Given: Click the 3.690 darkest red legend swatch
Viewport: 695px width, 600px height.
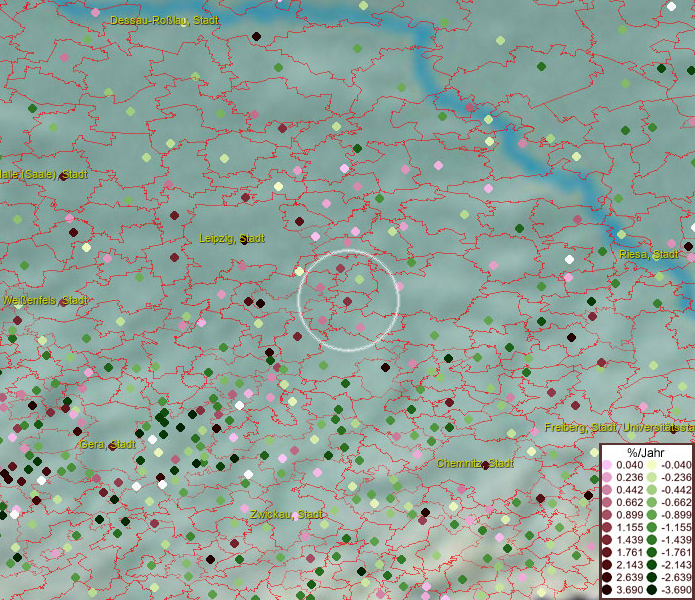Looking at the screenshot, I should click(607, 590).
